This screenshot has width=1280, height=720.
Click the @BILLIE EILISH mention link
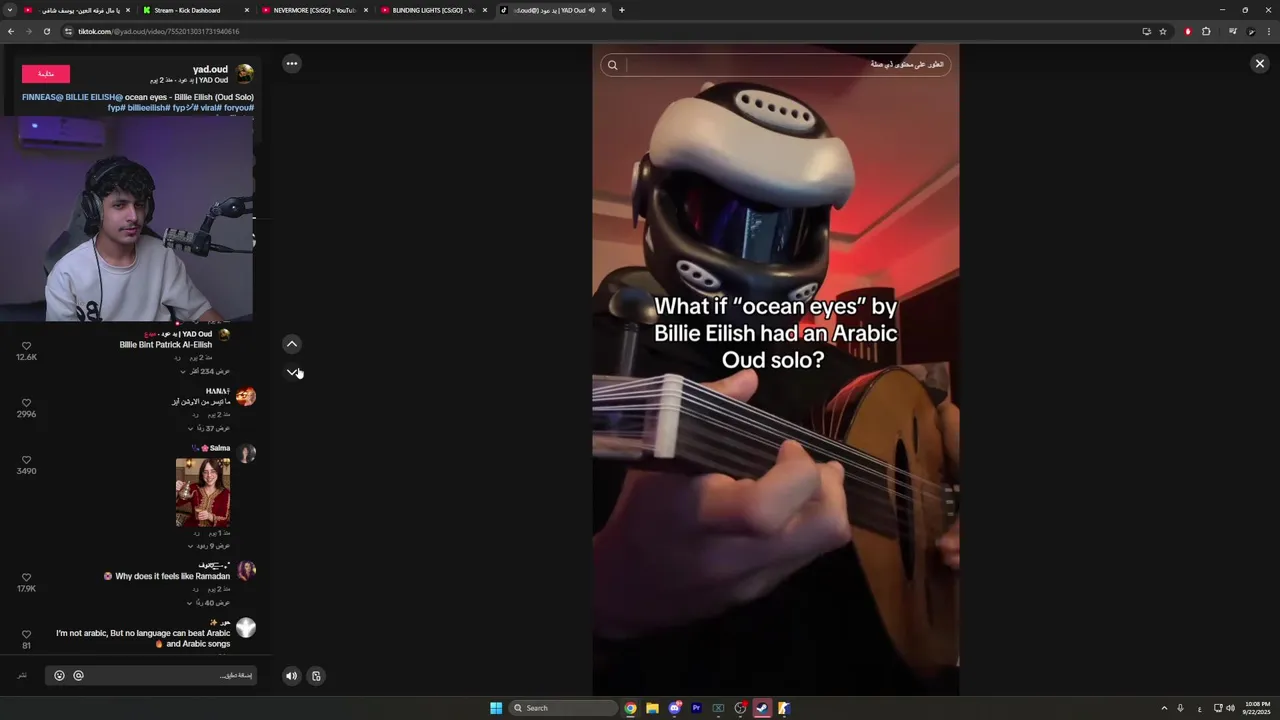point(93,97)
